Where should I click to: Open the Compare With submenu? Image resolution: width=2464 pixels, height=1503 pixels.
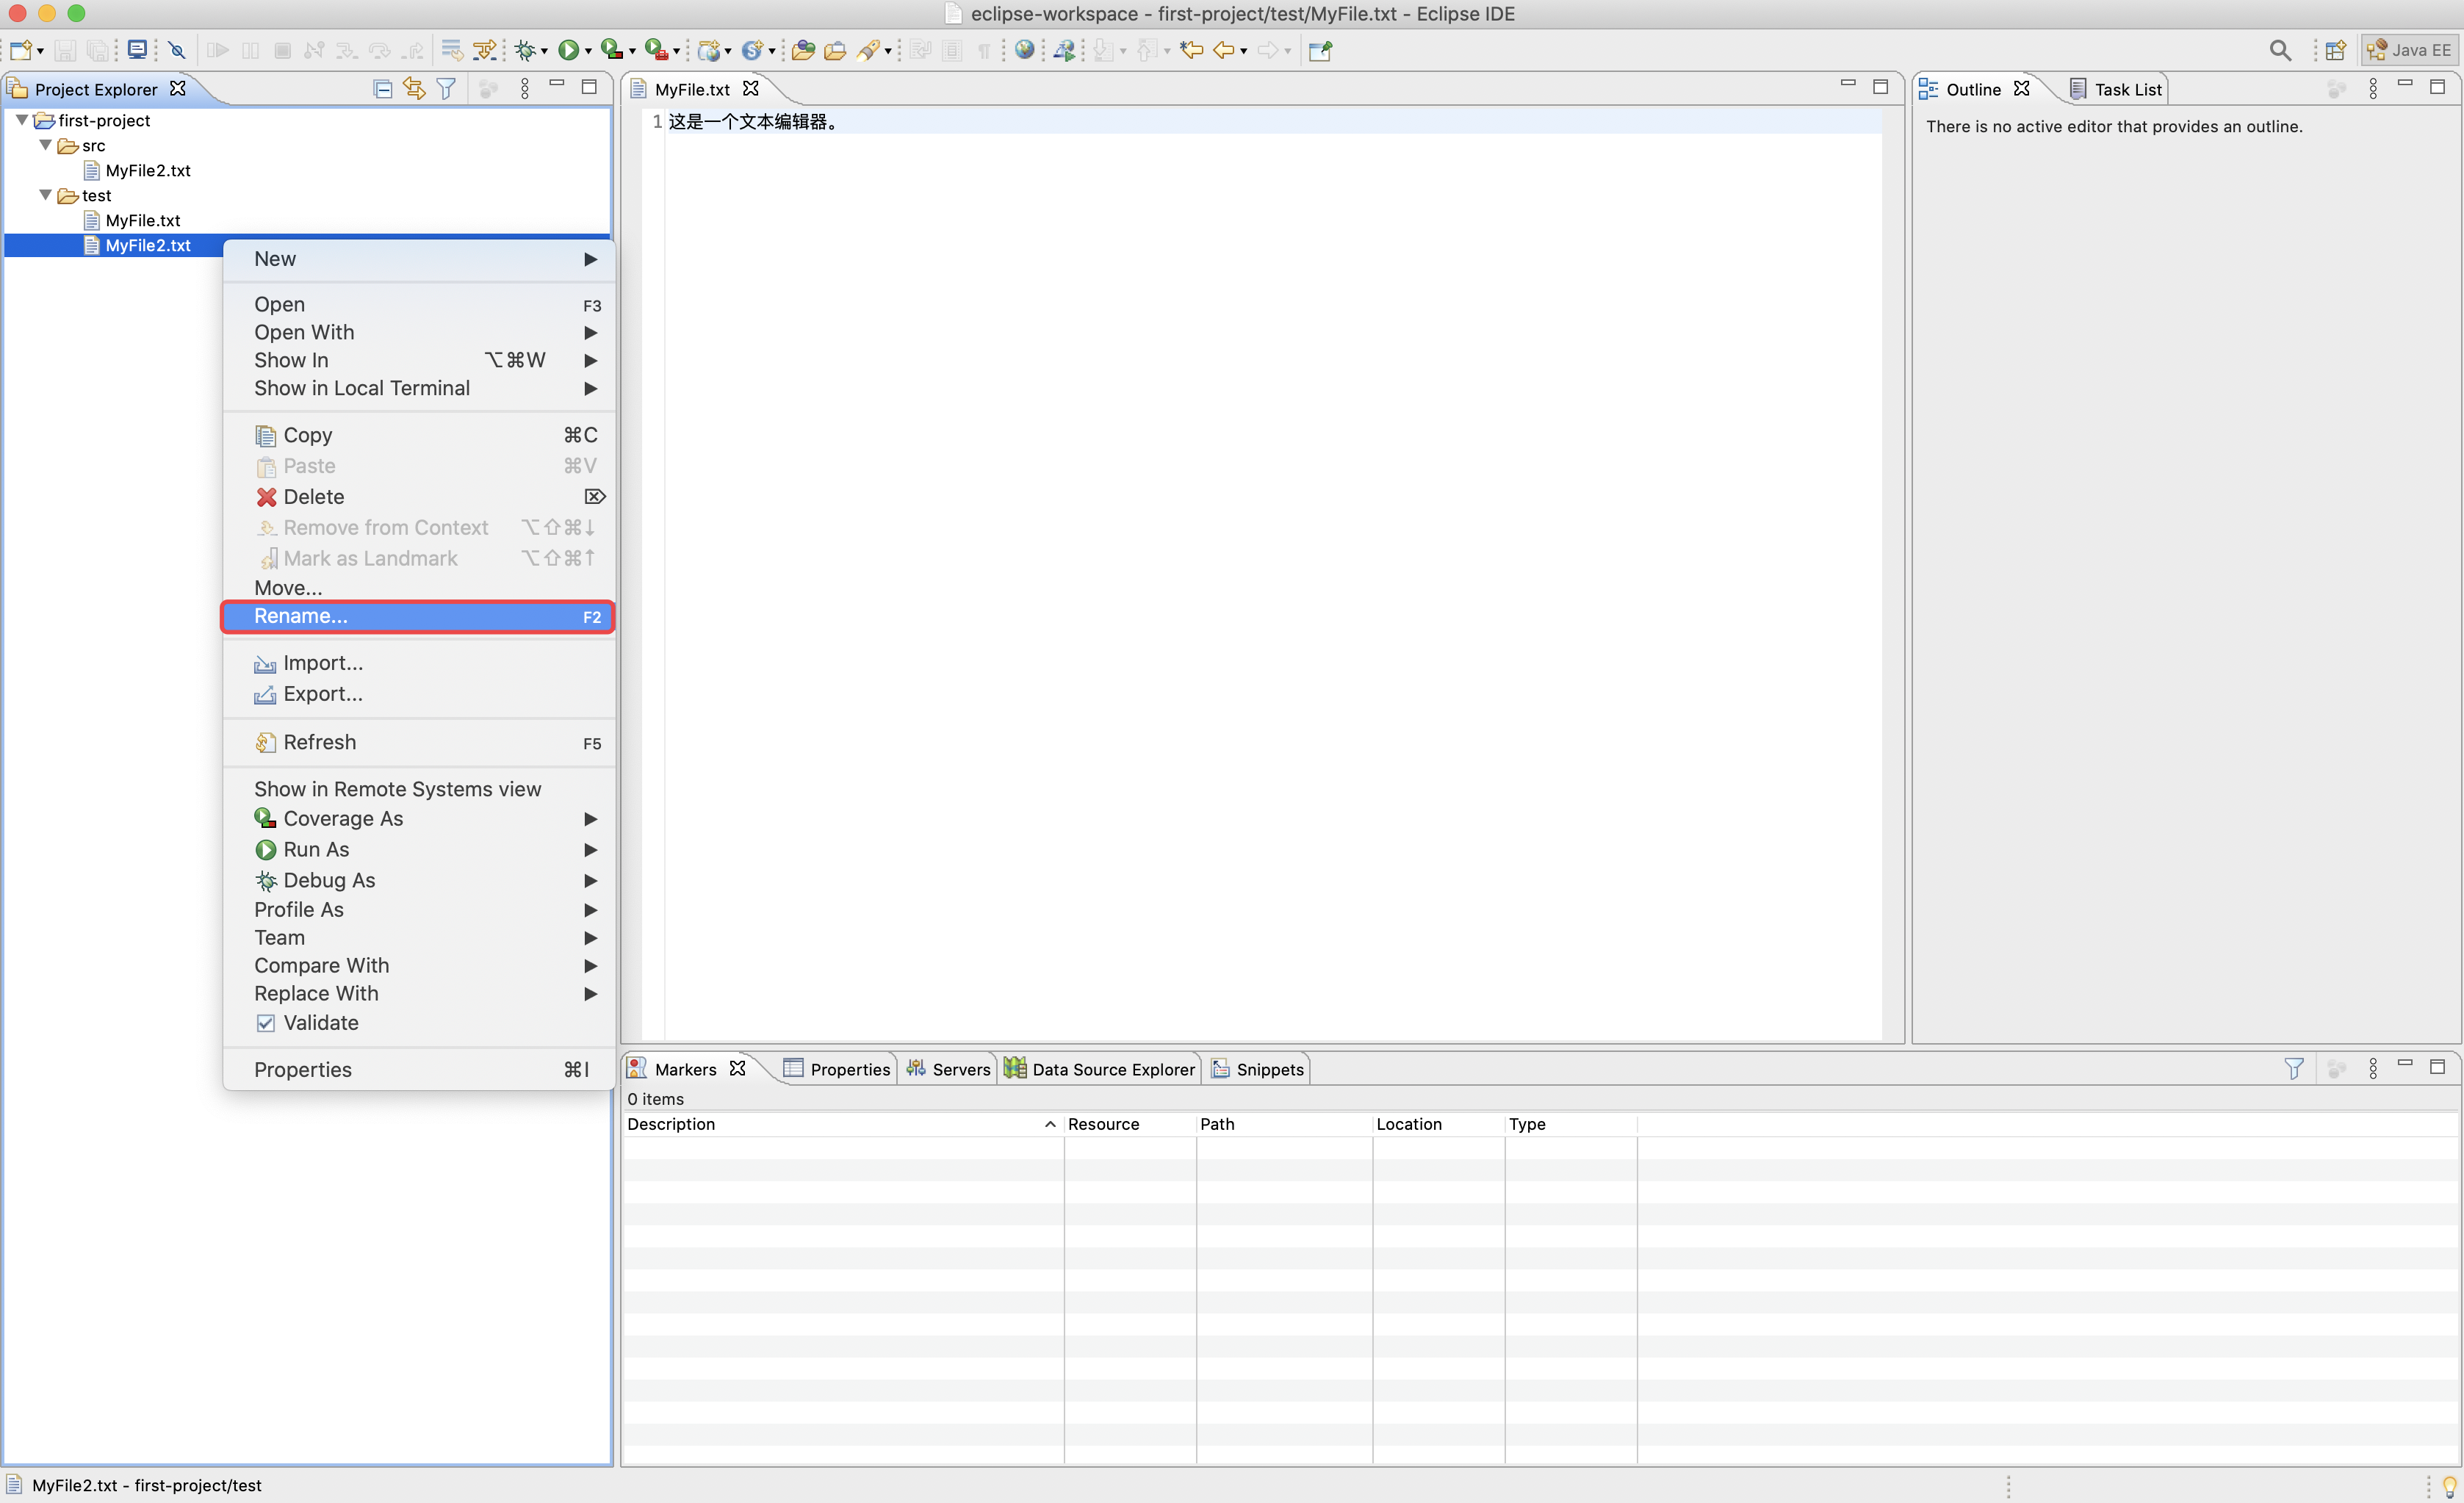coord(419,966)
